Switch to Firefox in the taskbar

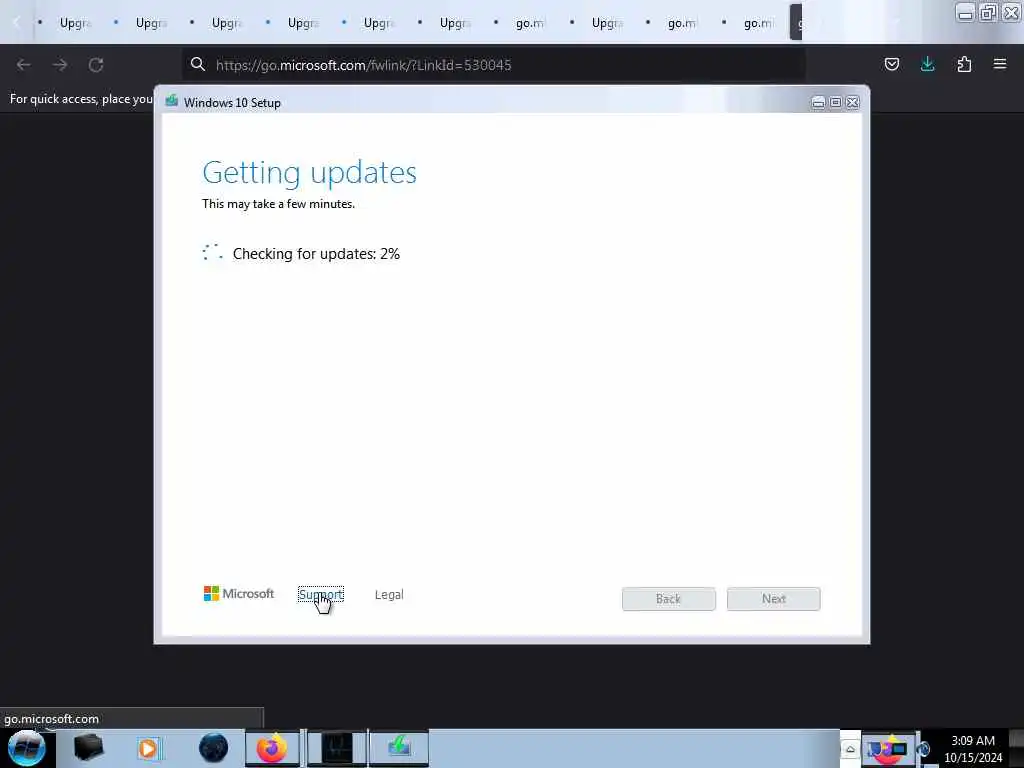pos(272,748)
